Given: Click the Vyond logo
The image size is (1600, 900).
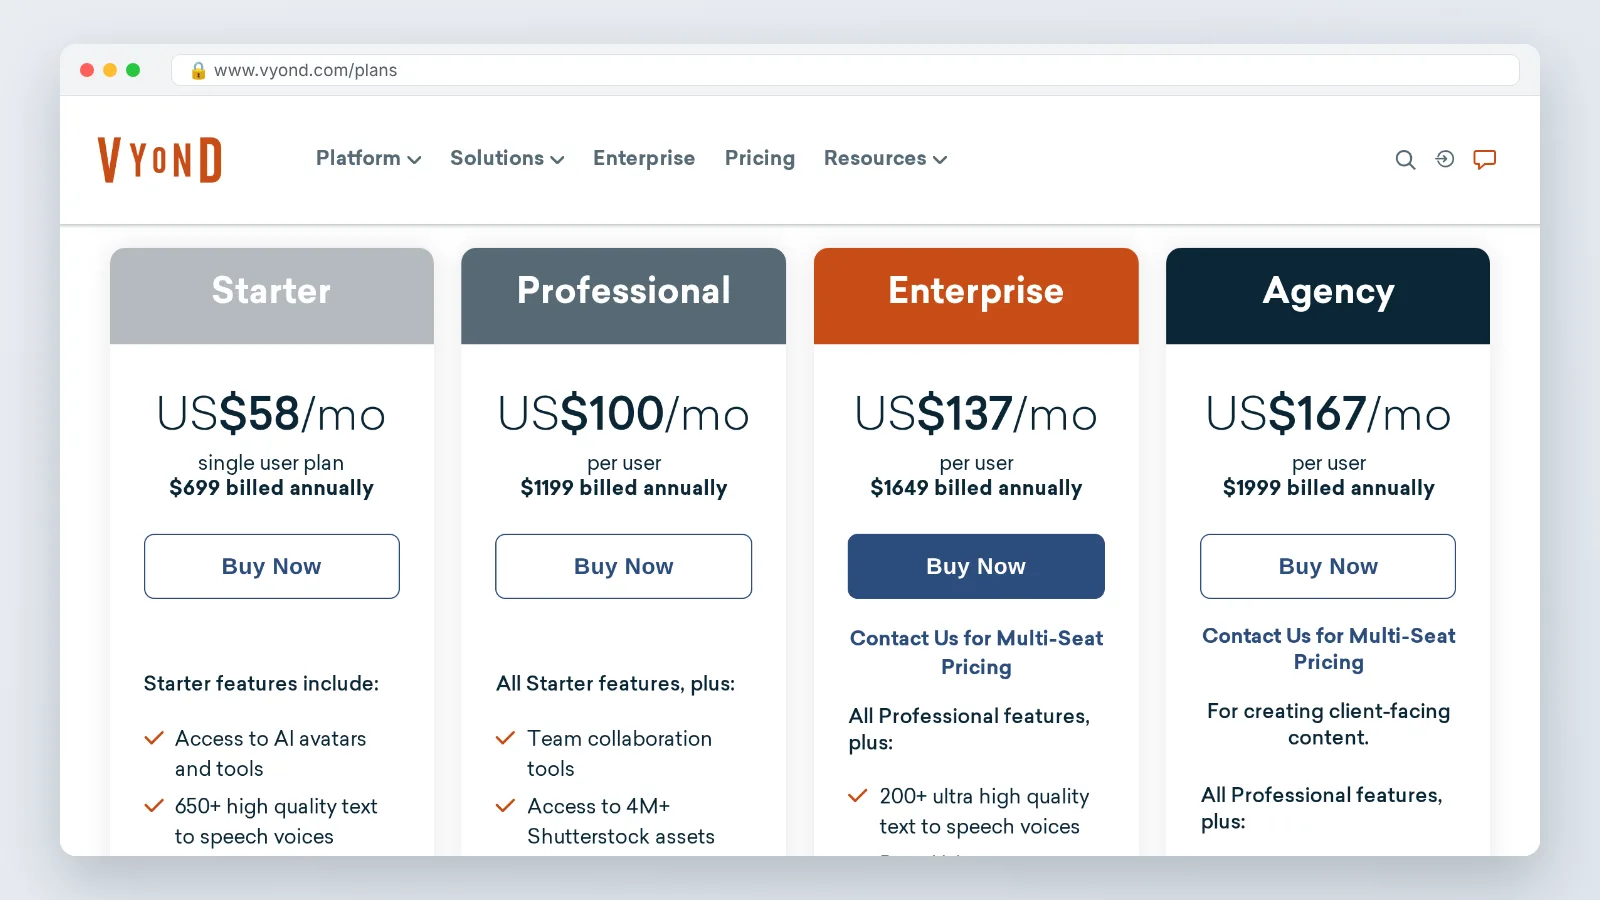Looking at the screenshot, I should pyautogui.click(x=160, y=160).
